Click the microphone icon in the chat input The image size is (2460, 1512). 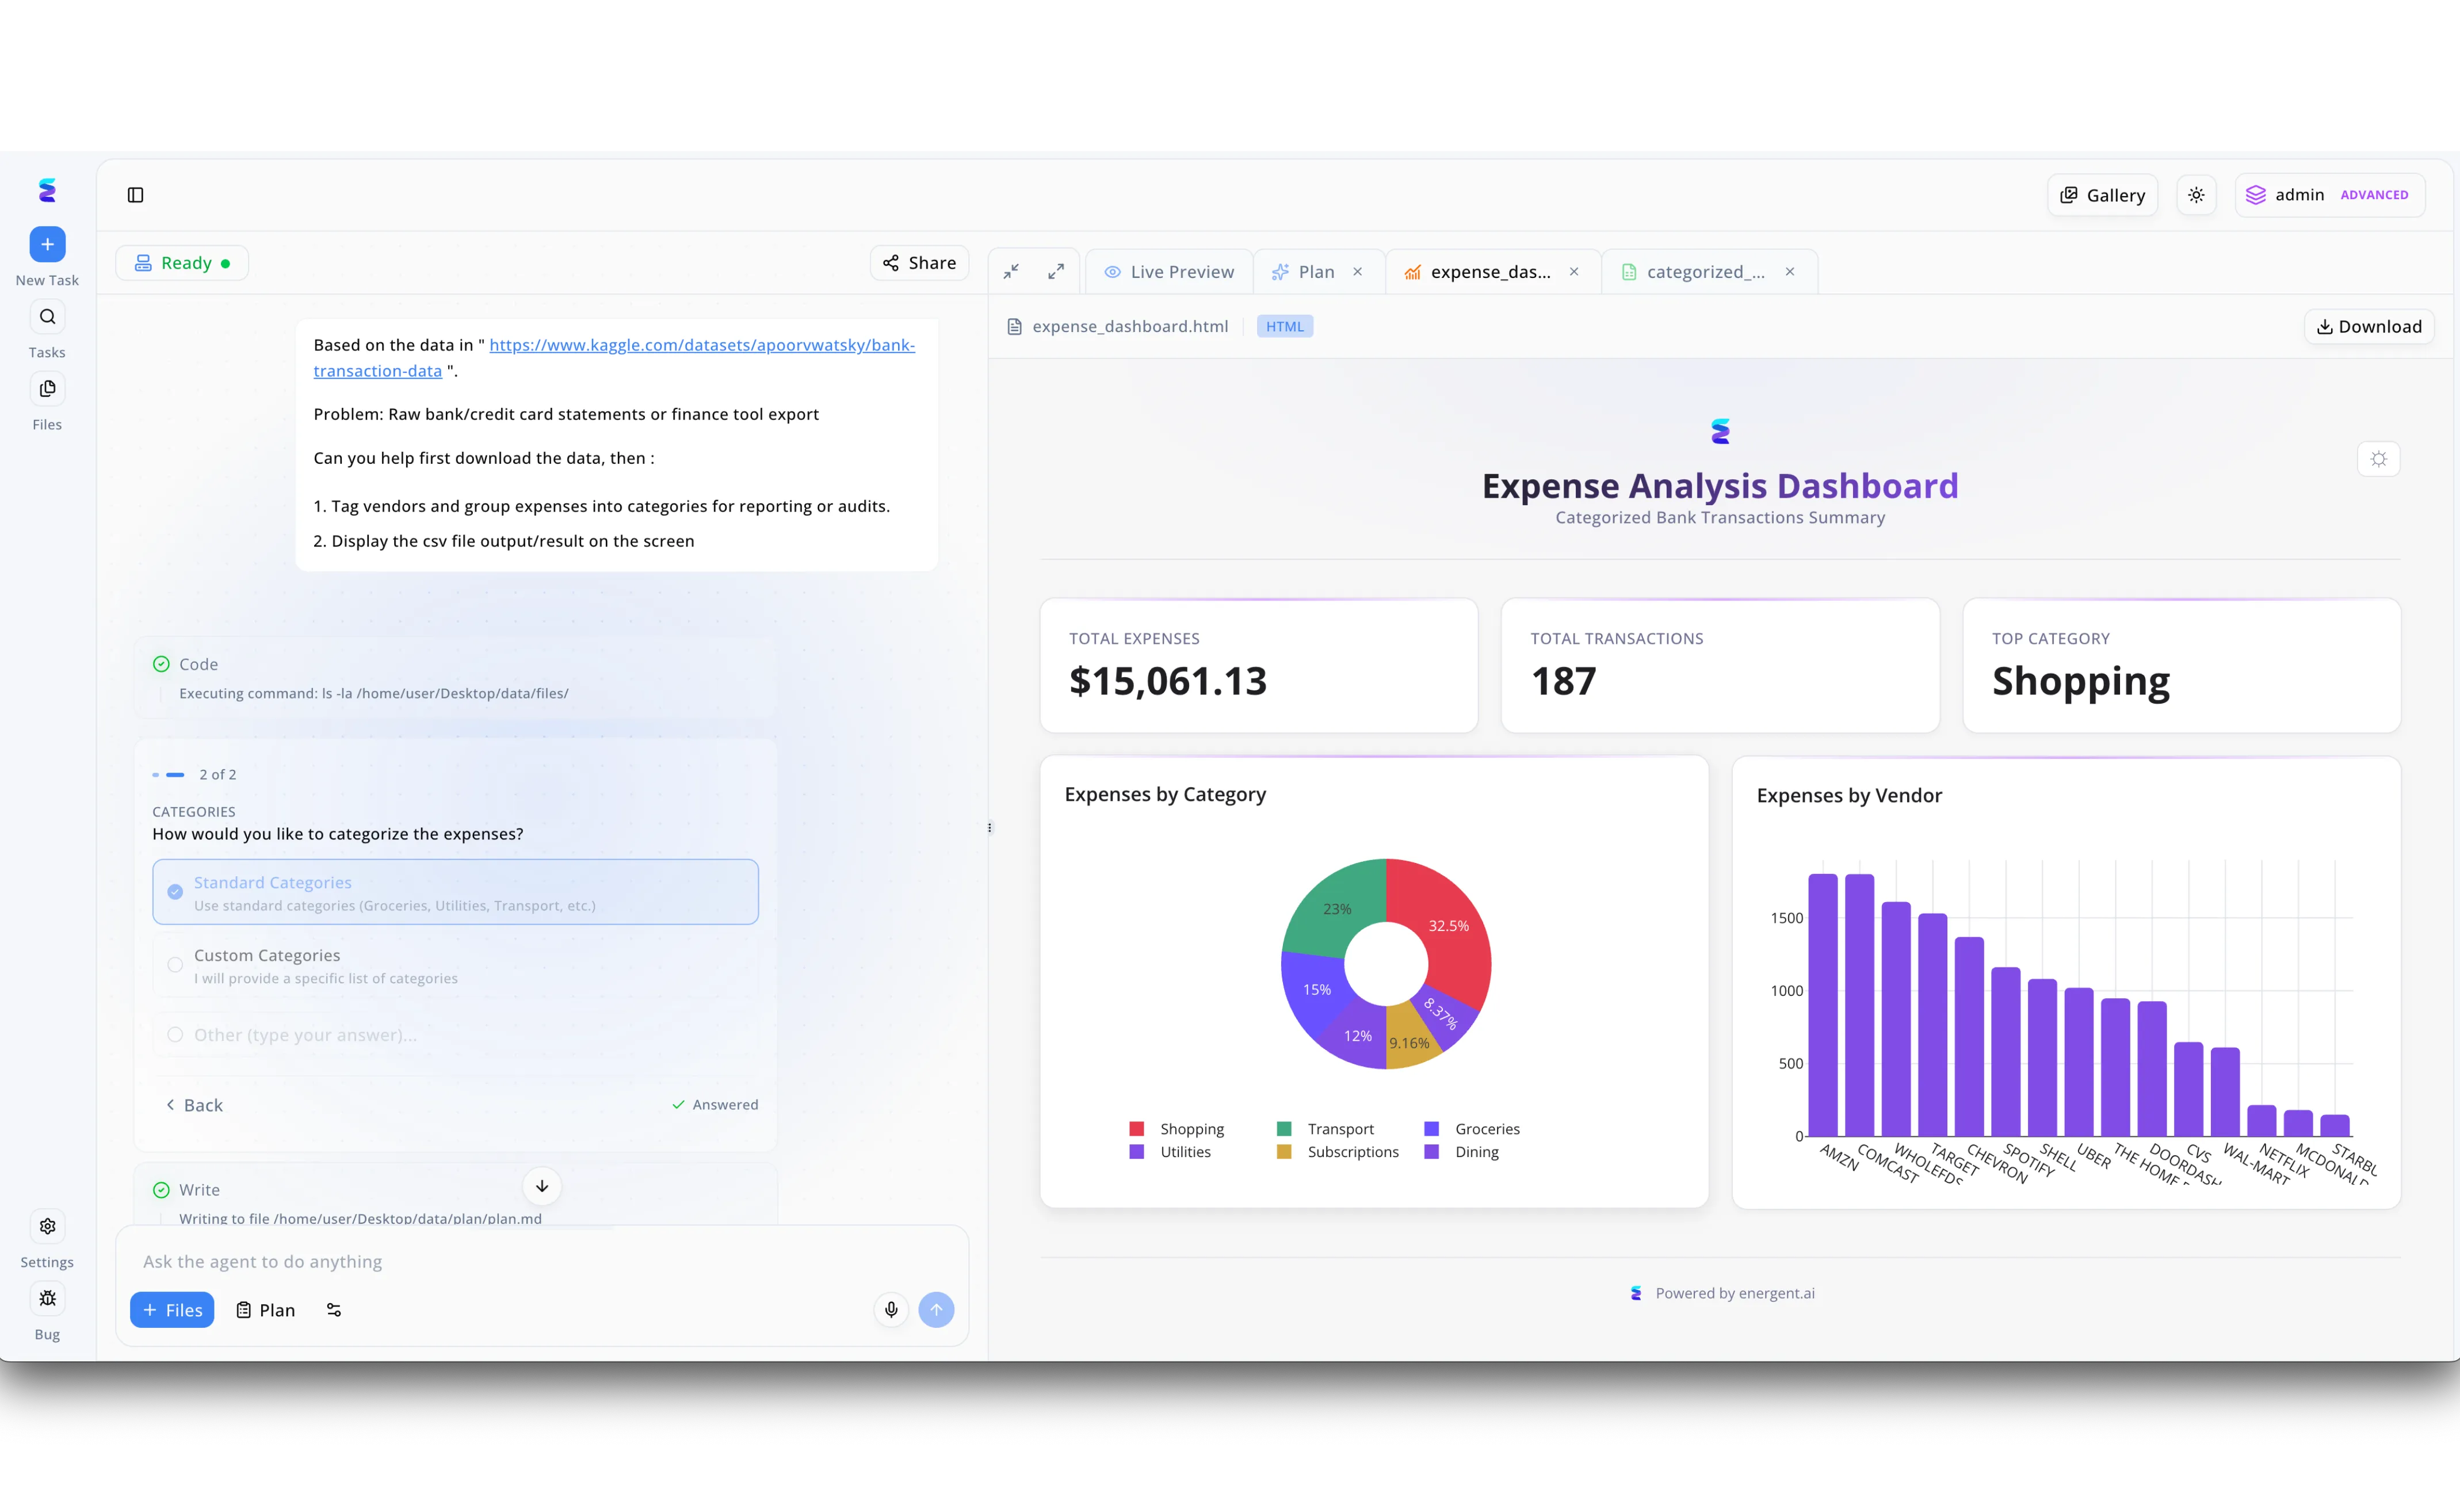coord(890,1309)
